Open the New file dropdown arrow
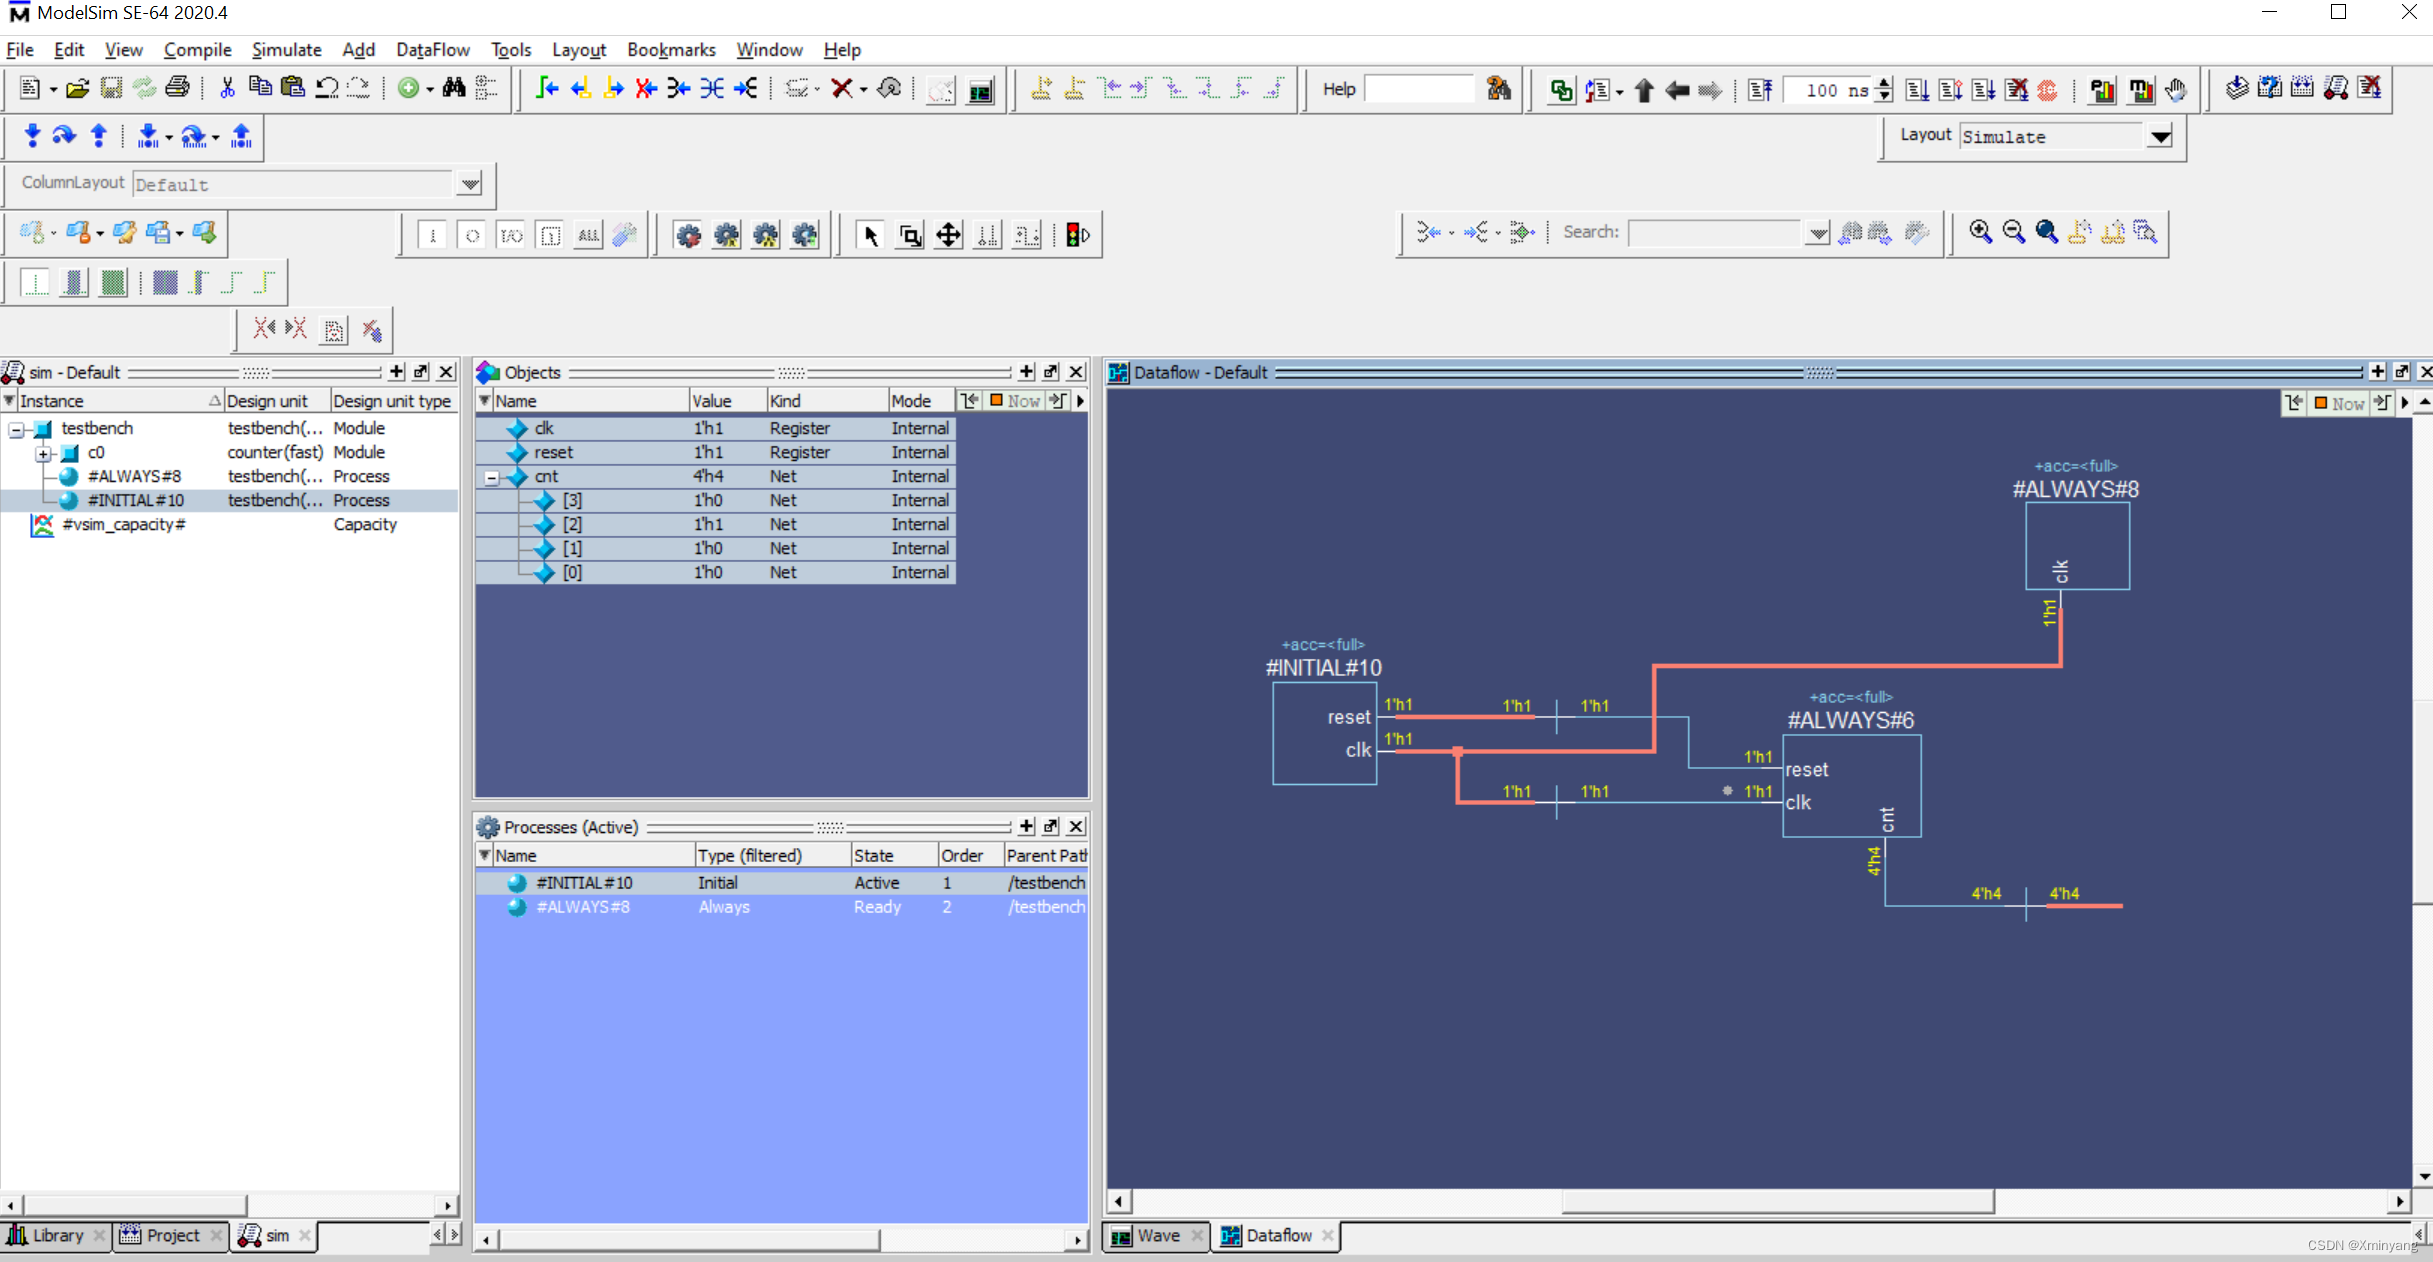The width and height of the screenshot is (2433, 1262). (x=53, y=89)
